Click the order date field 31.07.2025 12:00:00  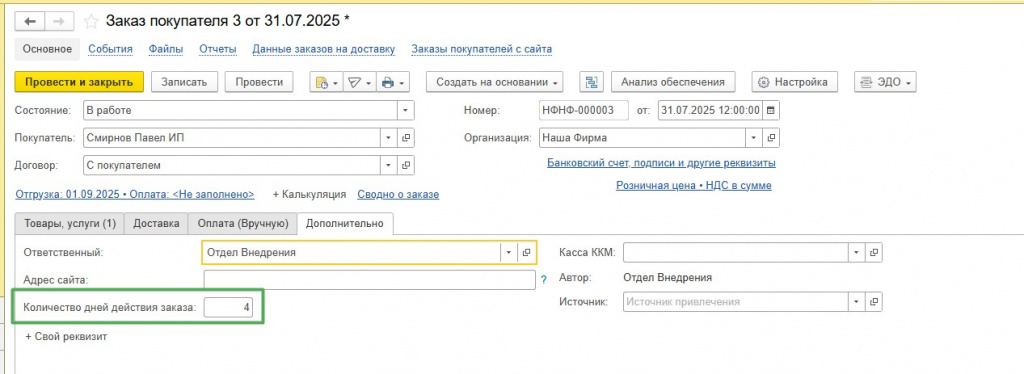point(710,110)
